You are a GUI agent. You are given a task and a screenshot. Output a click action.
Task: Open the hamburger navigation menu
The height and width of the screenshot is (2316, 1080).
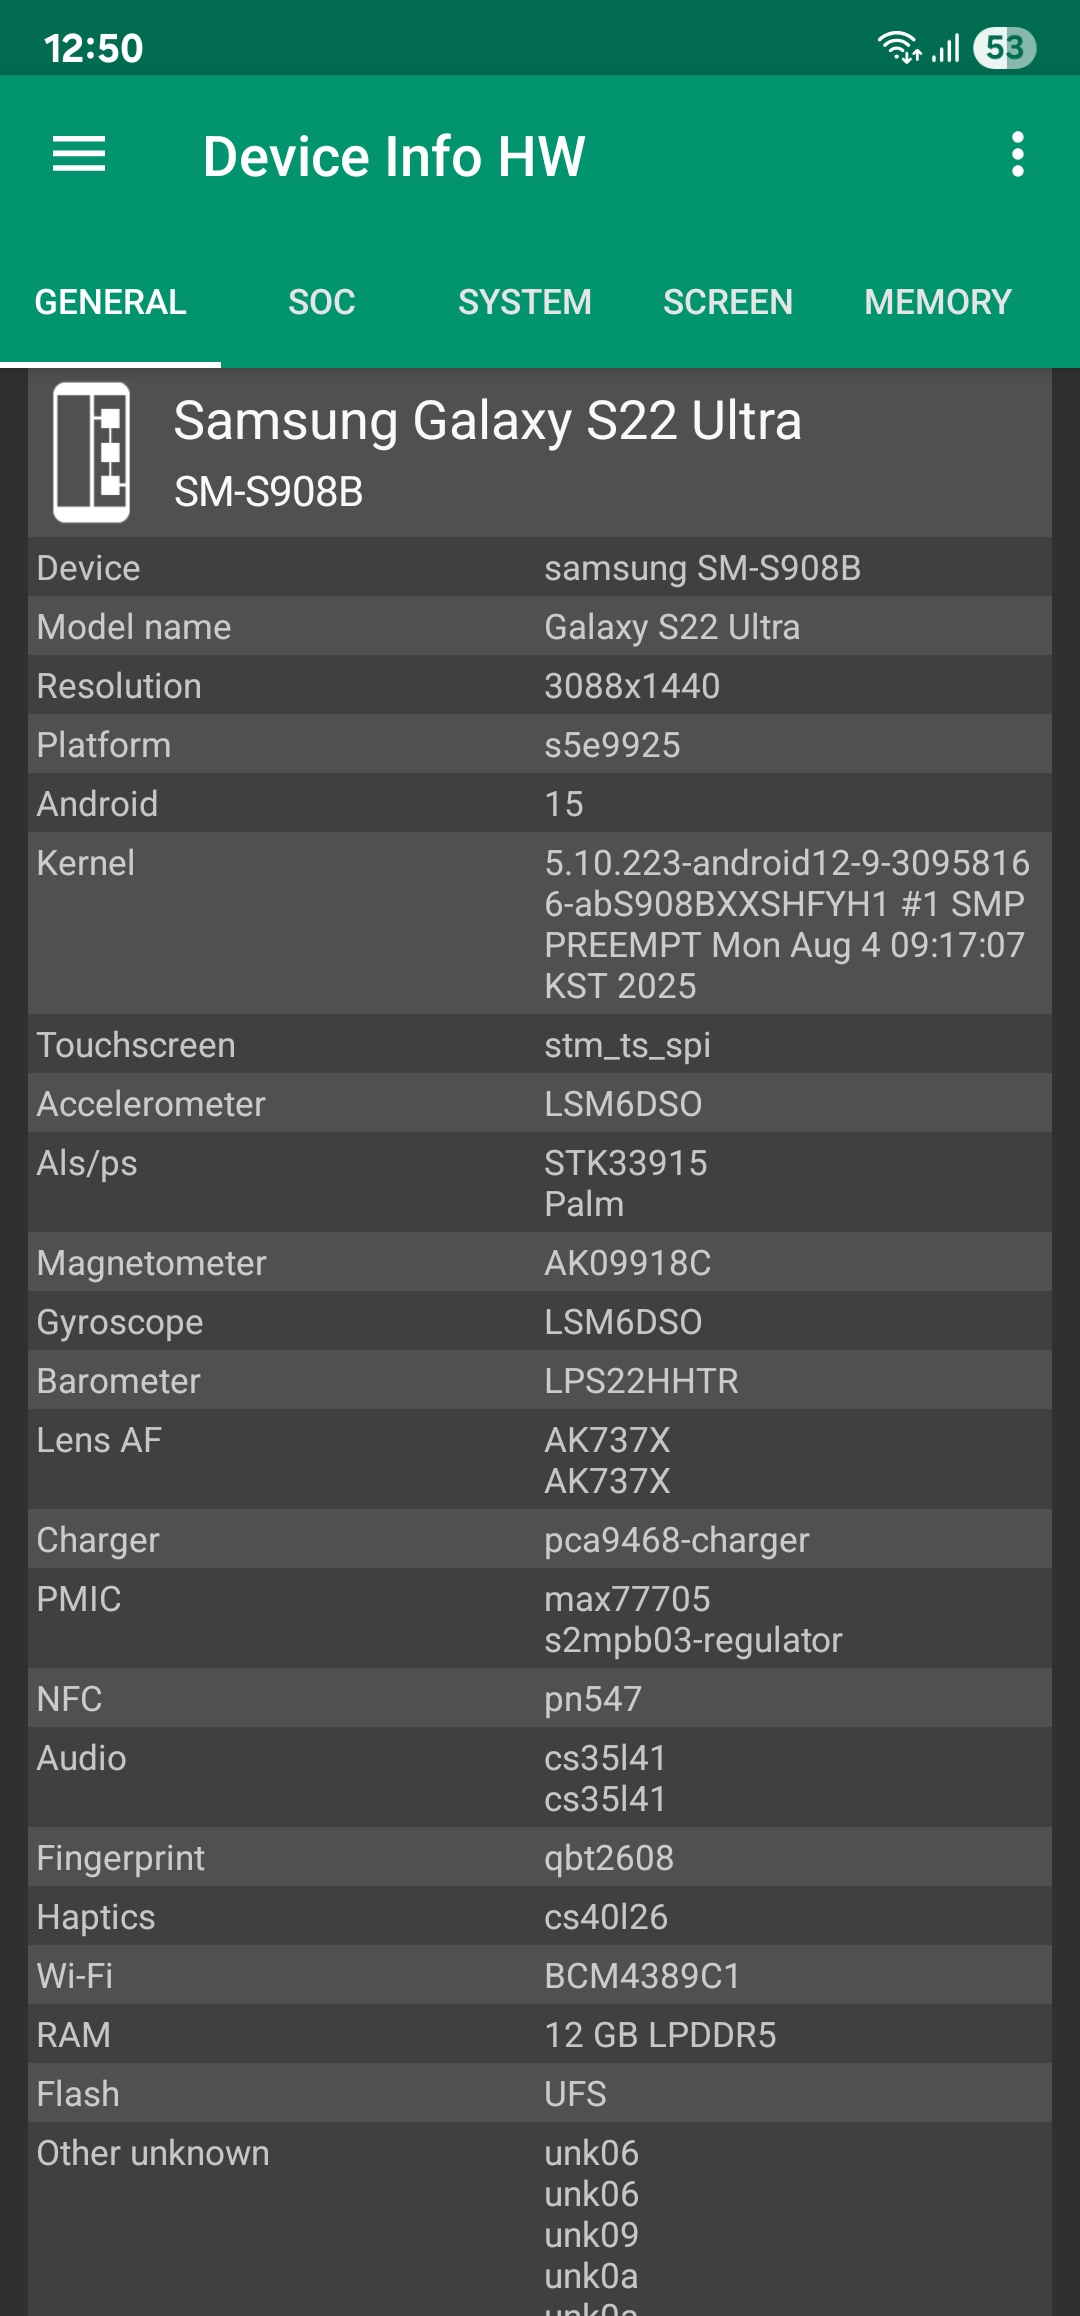click(79, 155)
